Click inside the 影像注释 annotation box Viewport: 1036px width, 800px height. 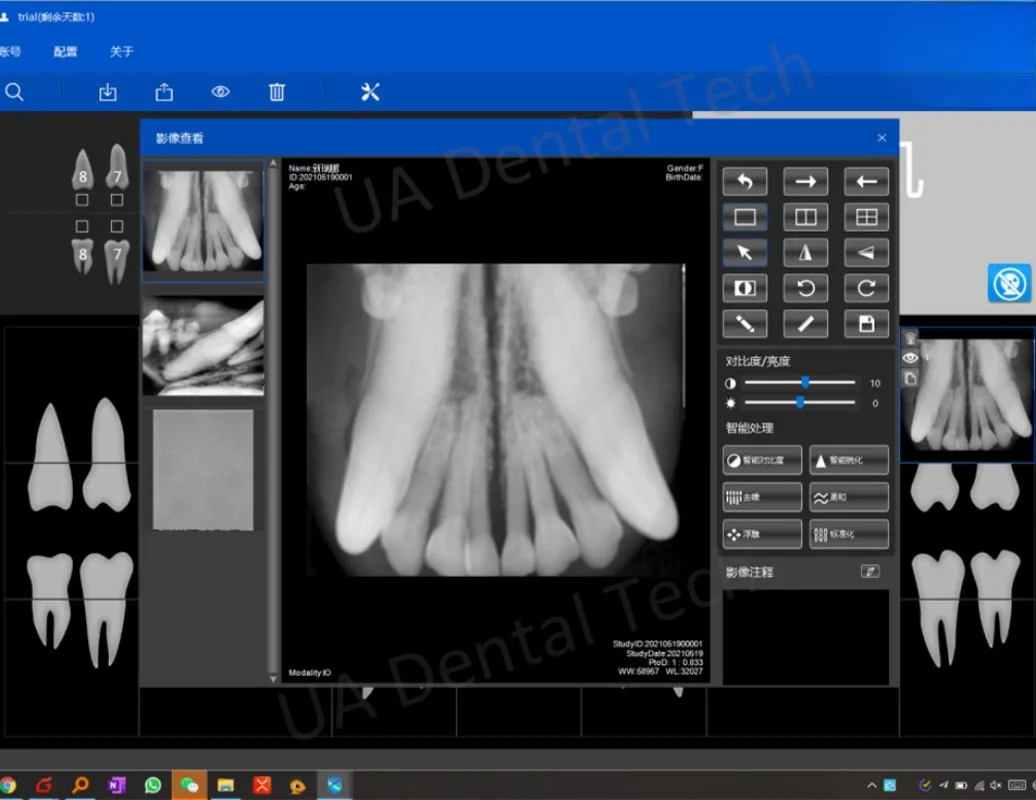805,637
